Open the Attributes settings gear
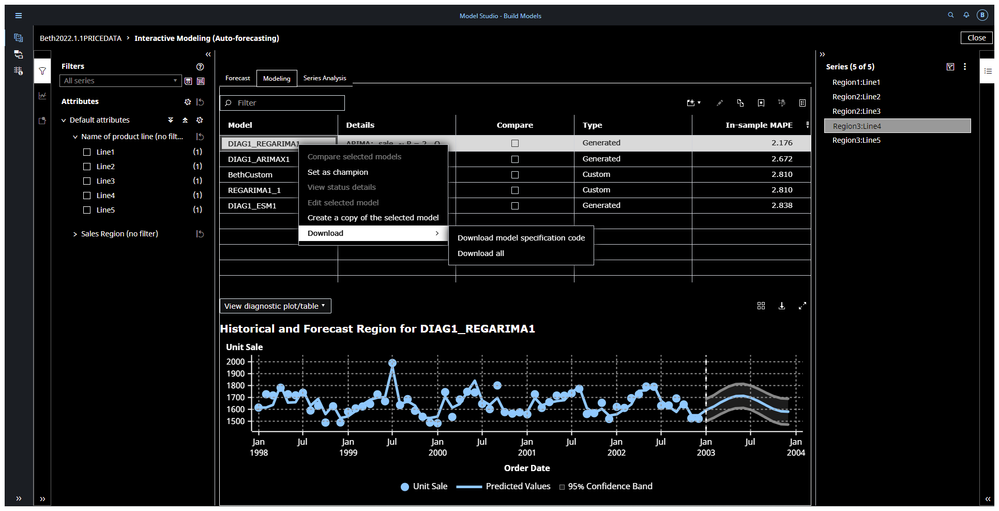 click(x=187, y=102)
